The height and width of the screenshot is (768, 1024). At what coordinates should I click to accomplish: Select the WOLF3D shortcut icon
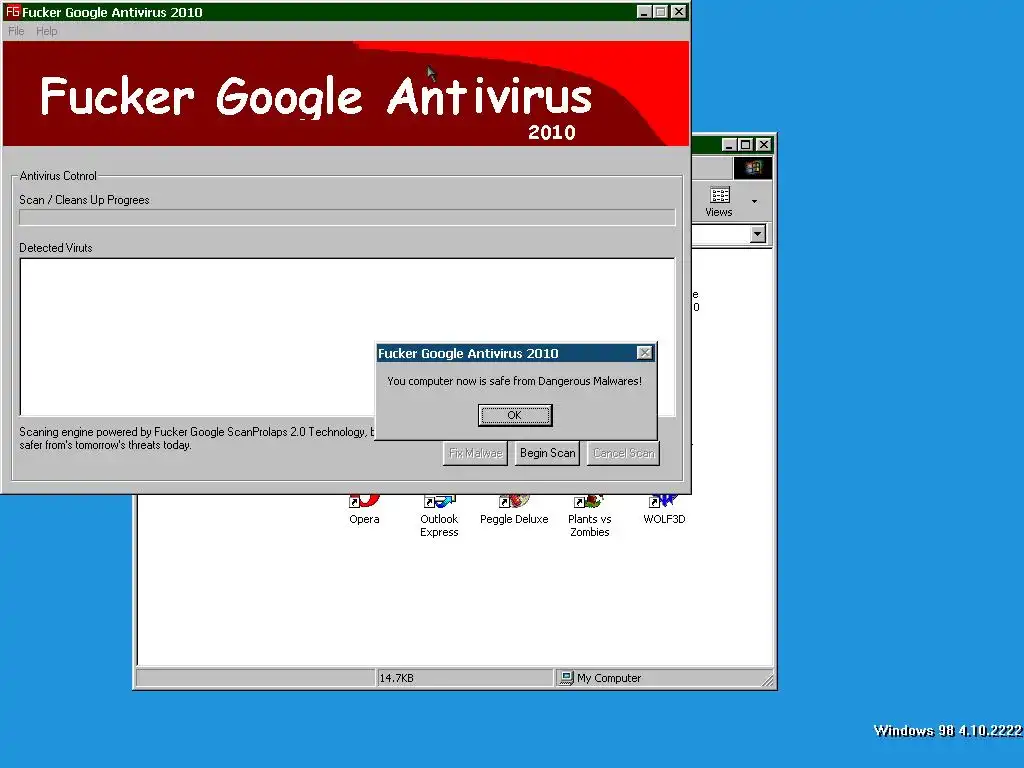point(664,510)
